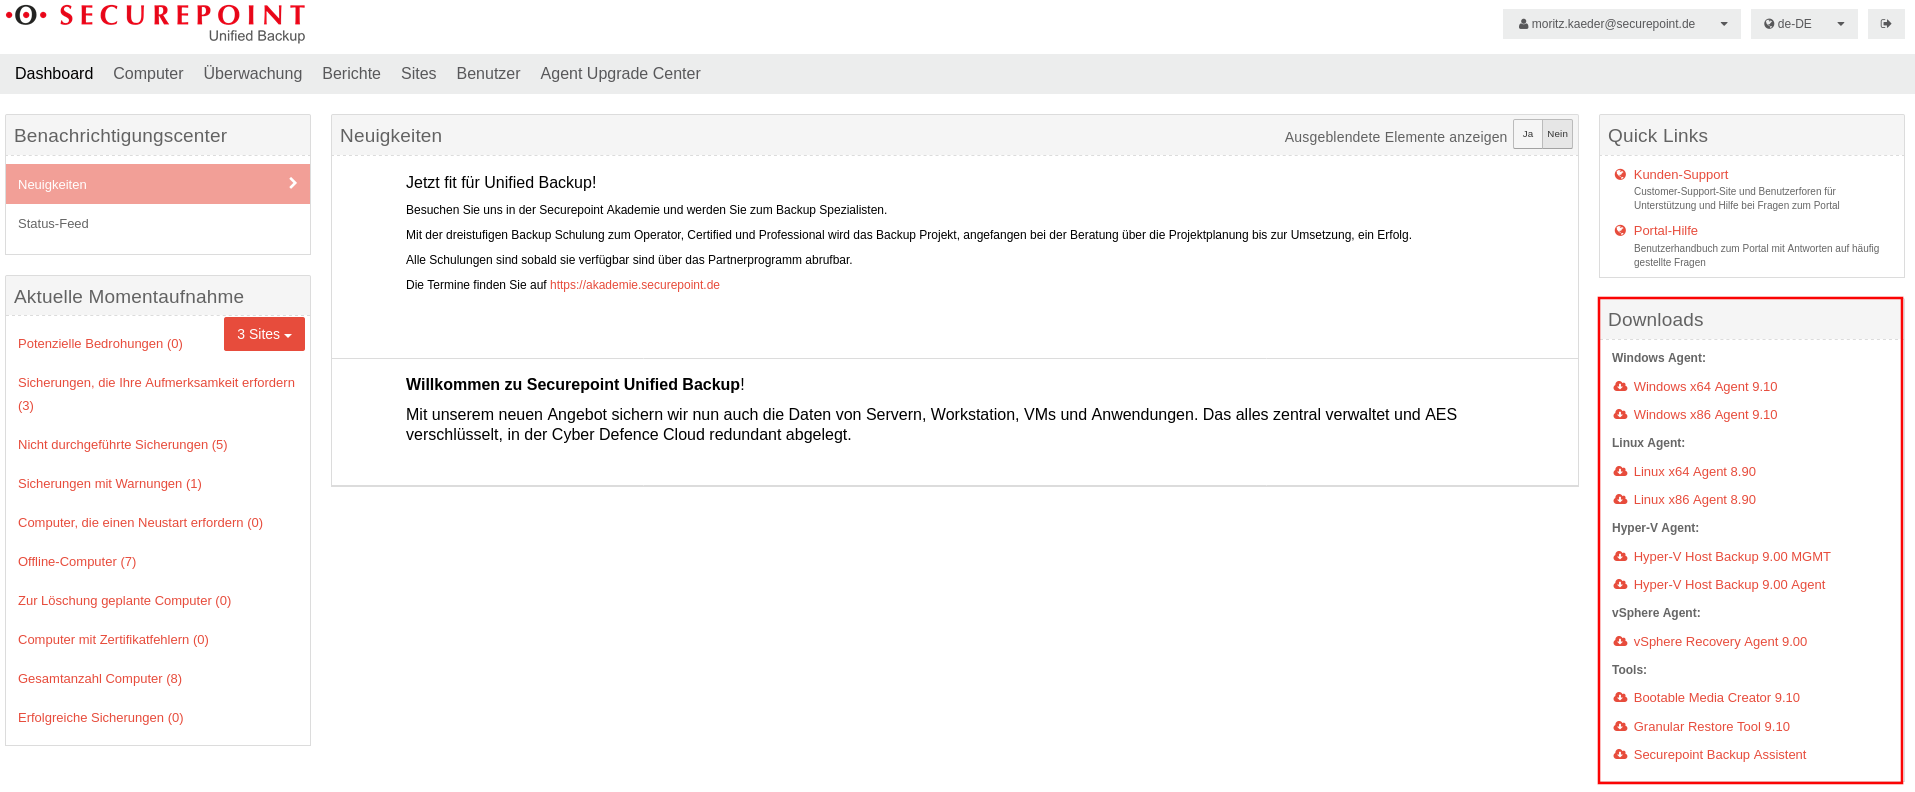Viewport: 1915px width, 792px height.
Task: Download Hyper-V Host Backup 9.00 Agent link
Action: 1730,584
